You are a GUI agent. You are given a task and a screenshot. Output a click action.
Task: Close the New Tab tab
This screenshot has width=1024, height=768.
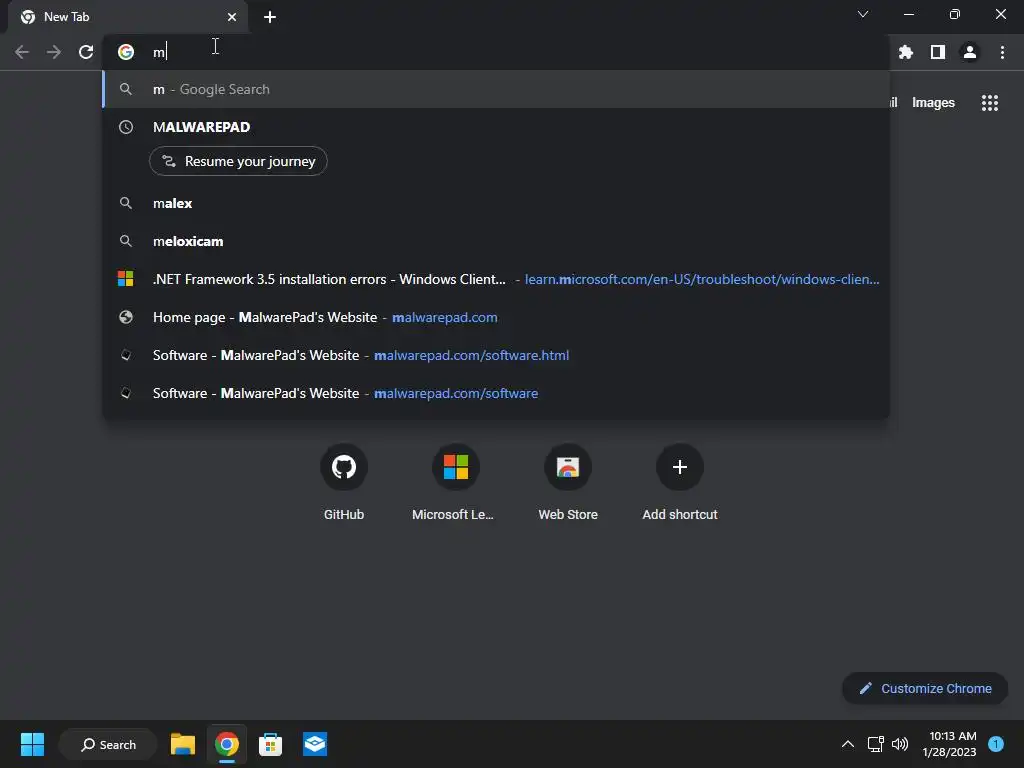[232, 17]
